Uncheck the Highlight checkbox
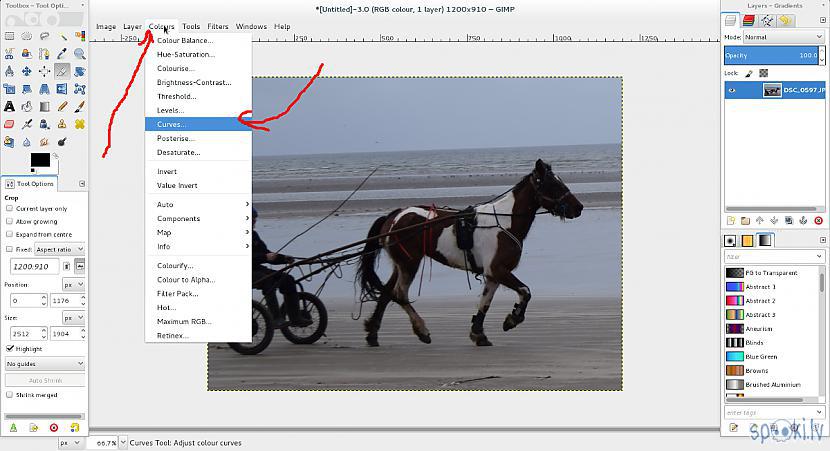The image size is (830, 451). 10,348
